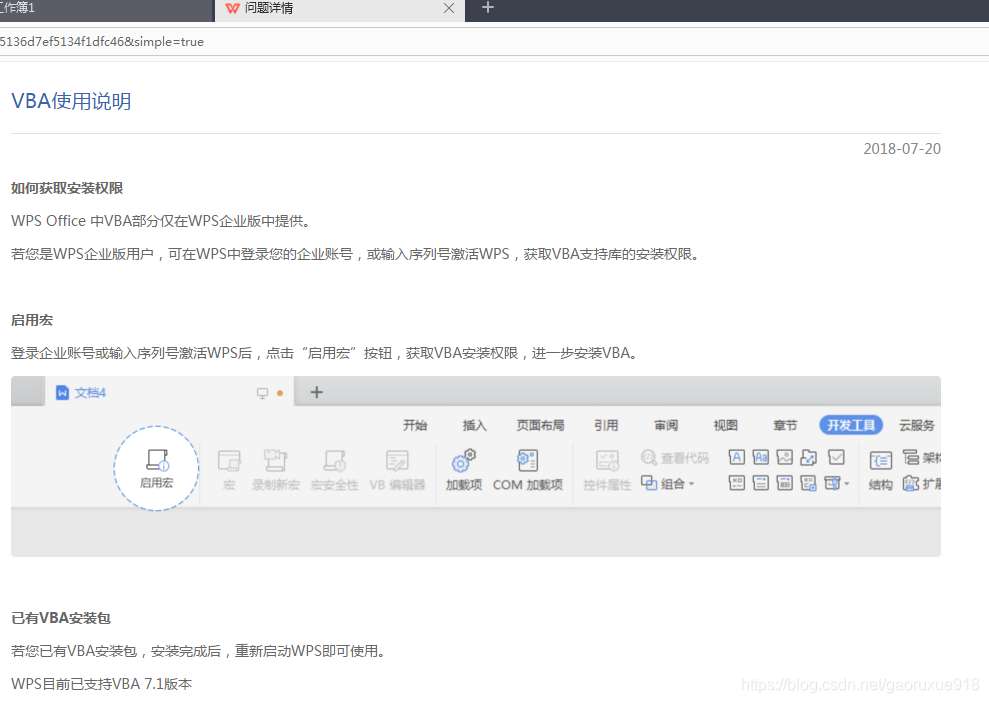Open the 云服务 ribbon tab

click(x=916, y=426)
